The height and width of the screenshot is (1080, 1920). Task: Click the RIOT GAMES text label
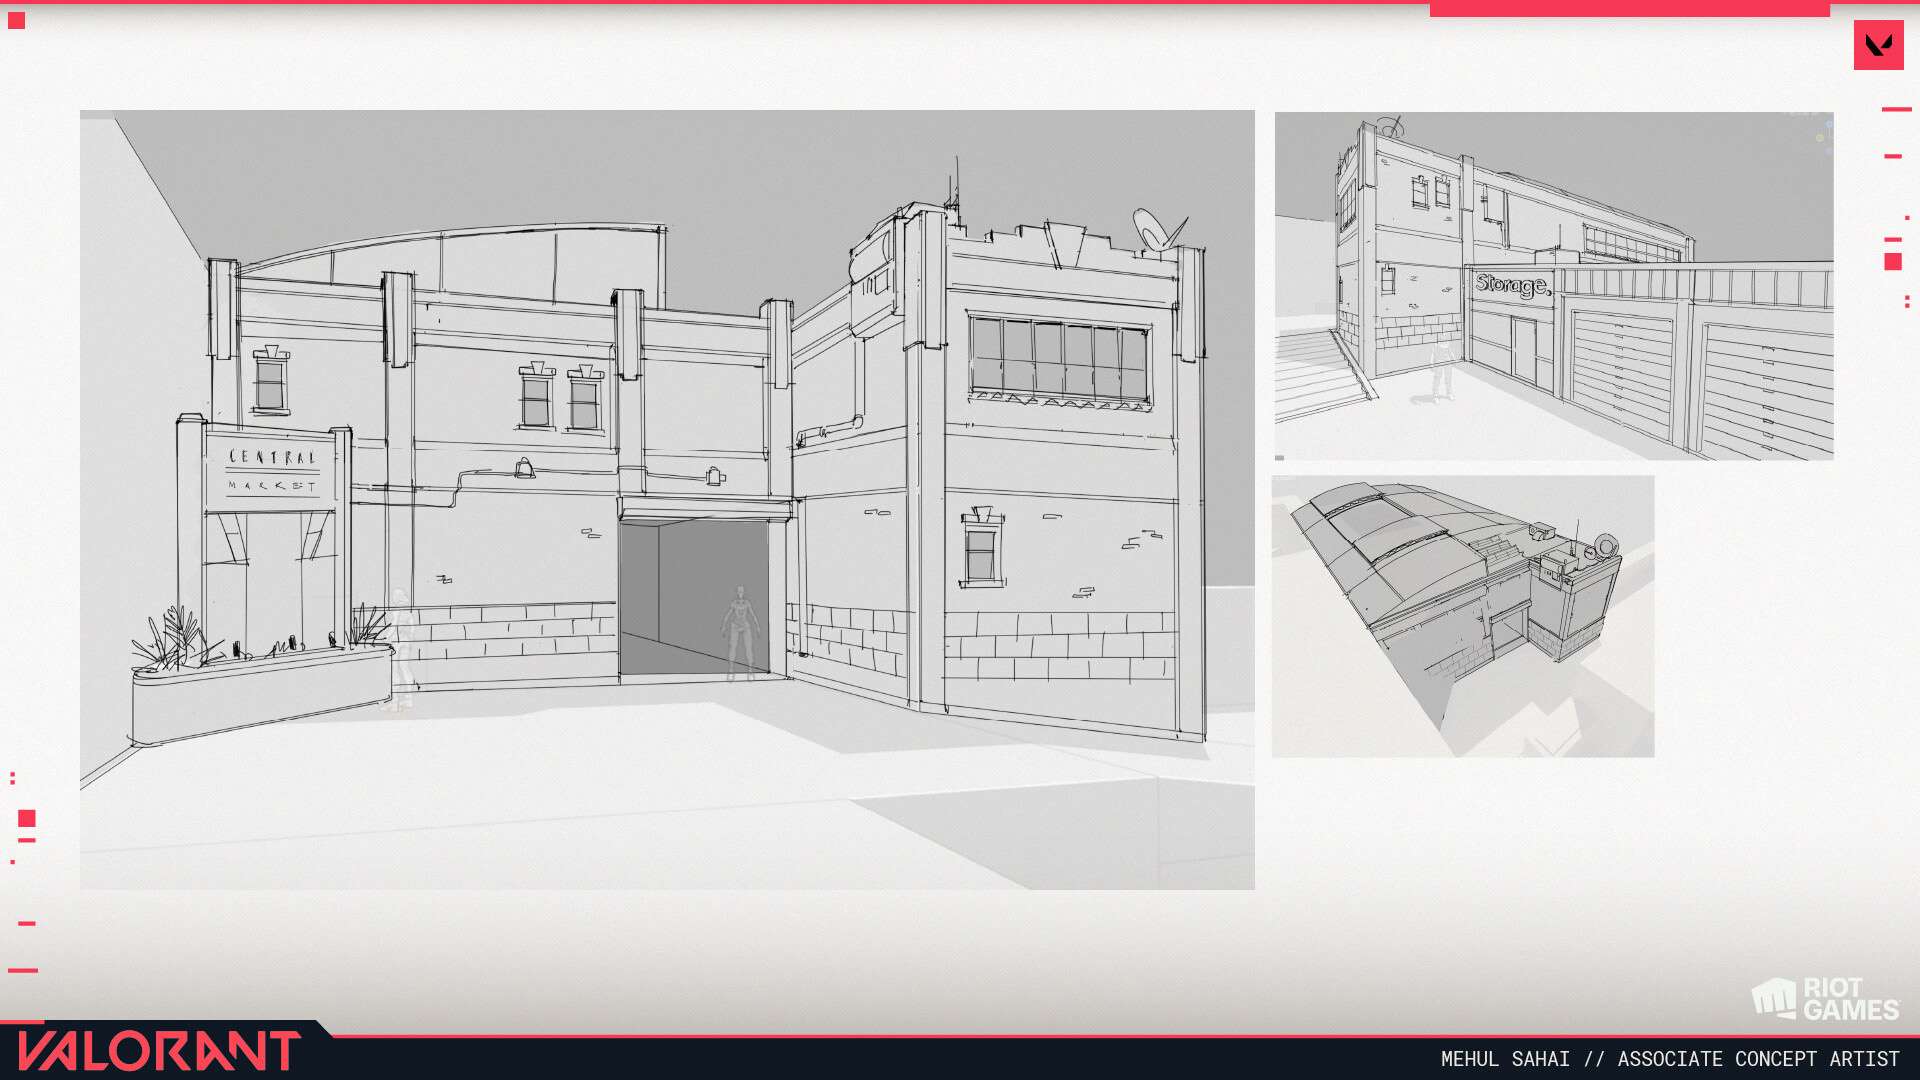1850,1000
